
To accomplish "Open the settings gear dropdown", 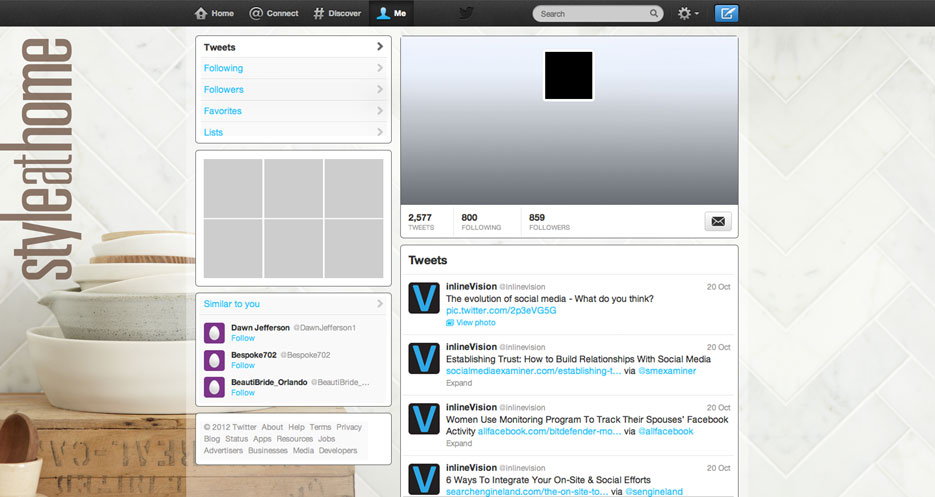I will click(x=688, y=13).
